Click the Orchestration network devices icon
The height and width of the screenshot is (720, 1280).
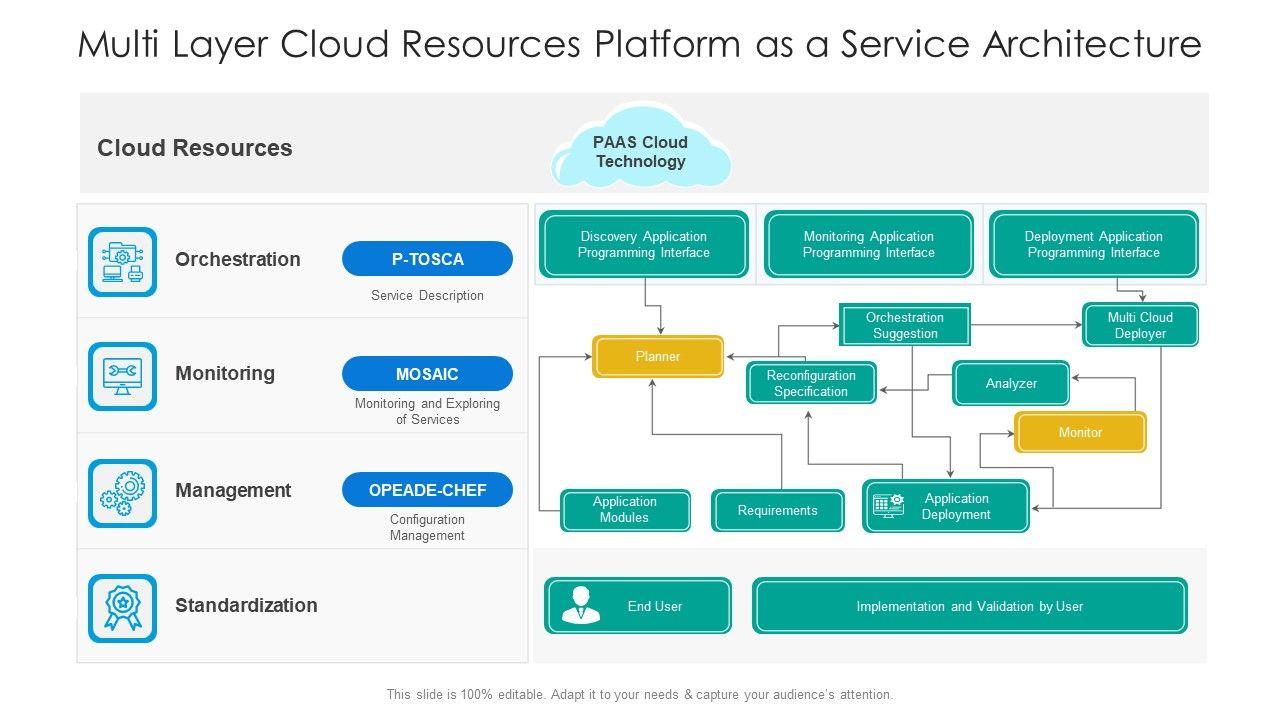click(122, 261)
